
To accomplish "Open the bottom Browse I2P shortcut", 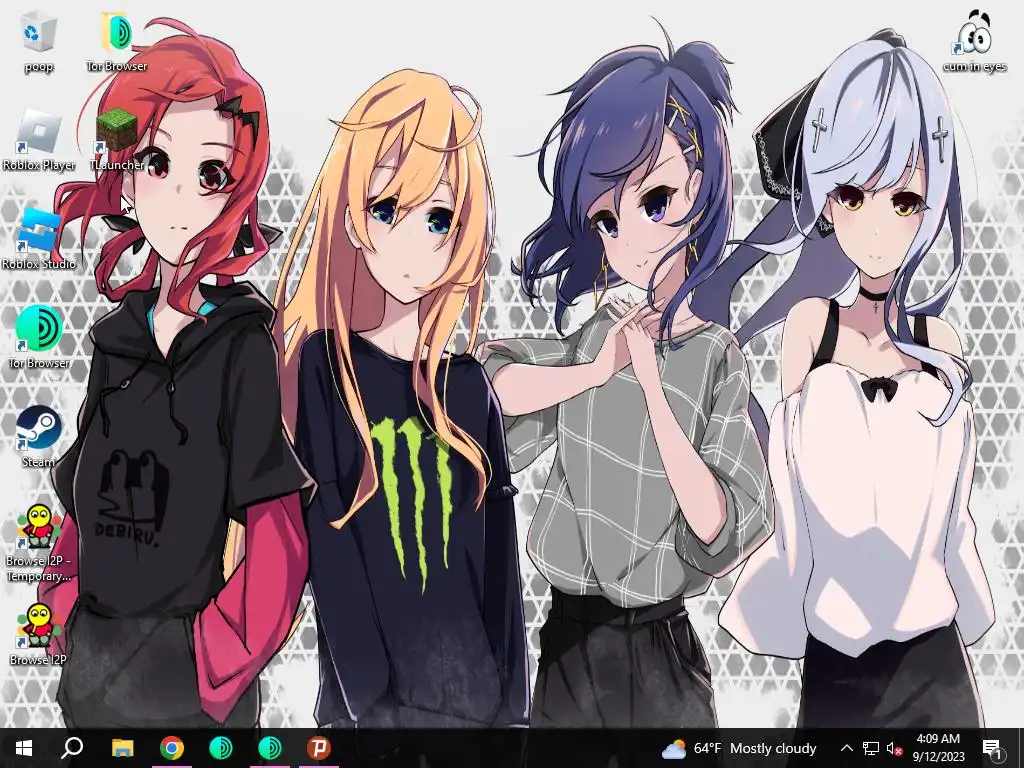I will [39, 634].
